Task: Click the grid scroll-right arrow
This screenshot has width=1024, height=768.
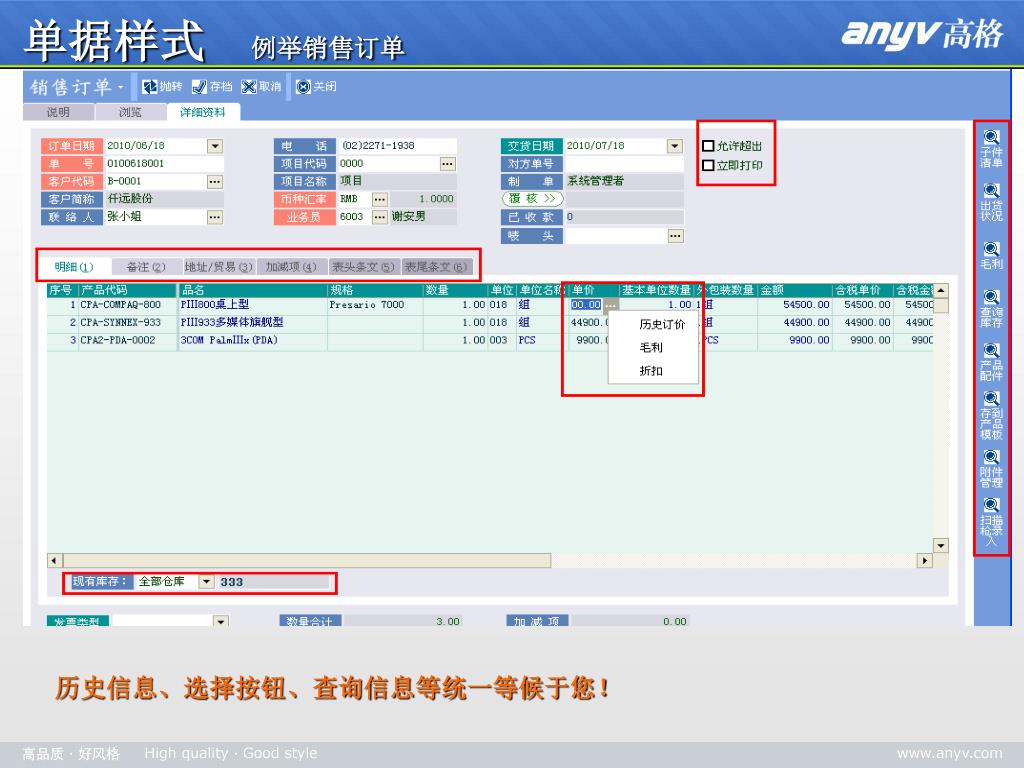Action: pos(924,560)
